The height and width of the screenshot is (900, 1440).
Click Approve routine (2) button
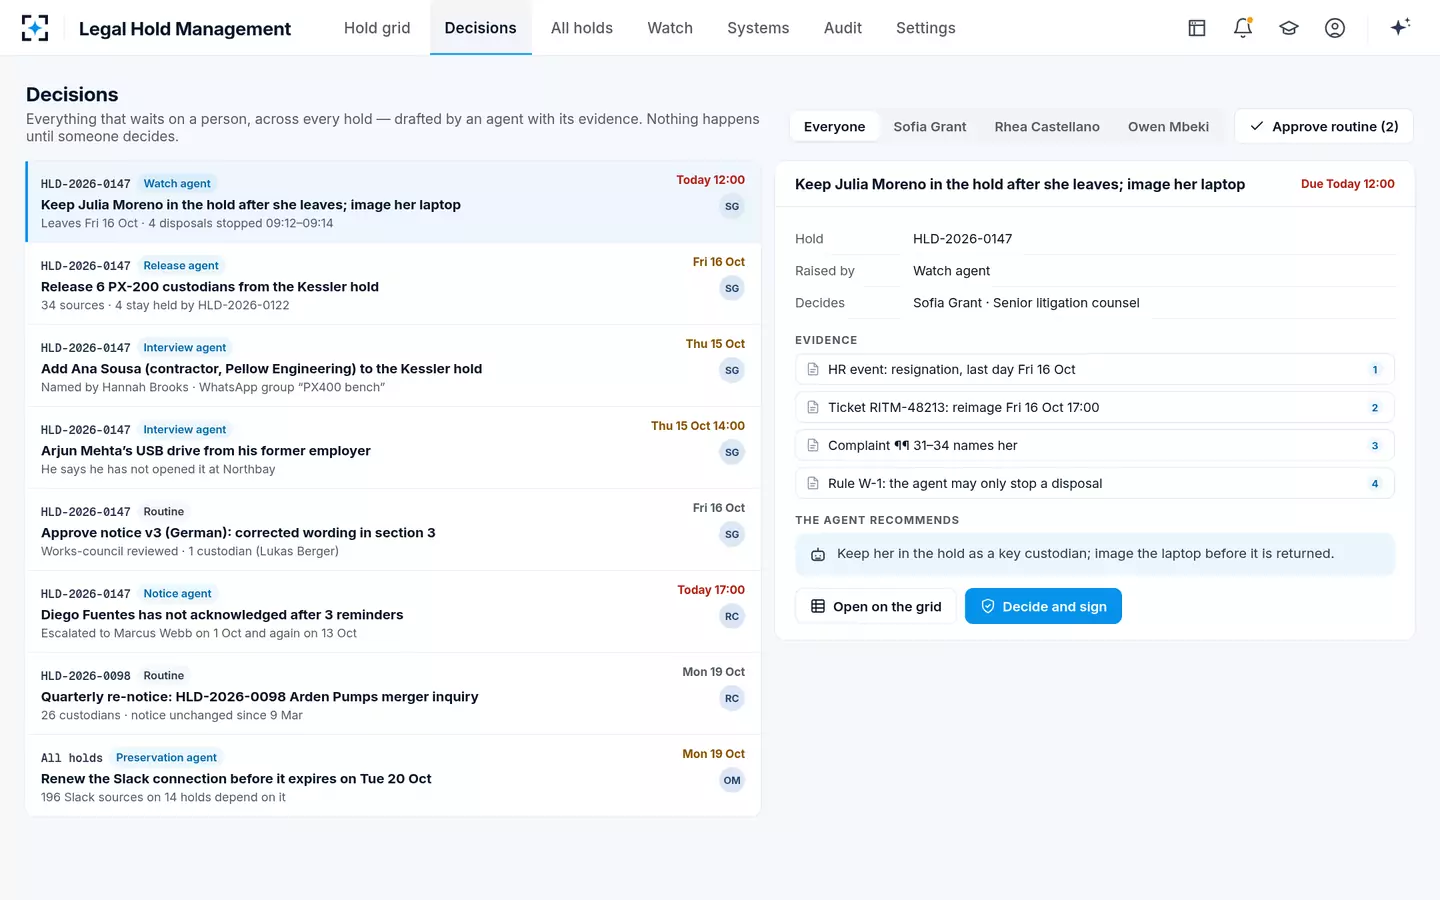(1324, 127)
